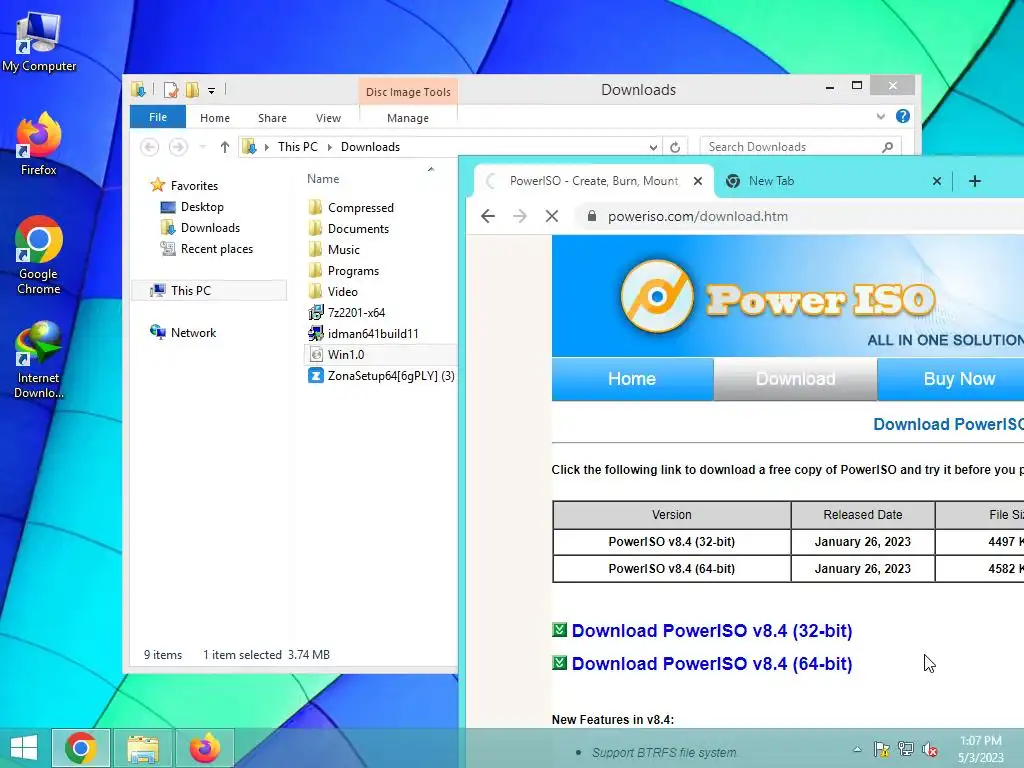The width and height of the screenshot is (1024, 768).
Task: Select the Documents folder in file list
Action: [x=358, y=229]
